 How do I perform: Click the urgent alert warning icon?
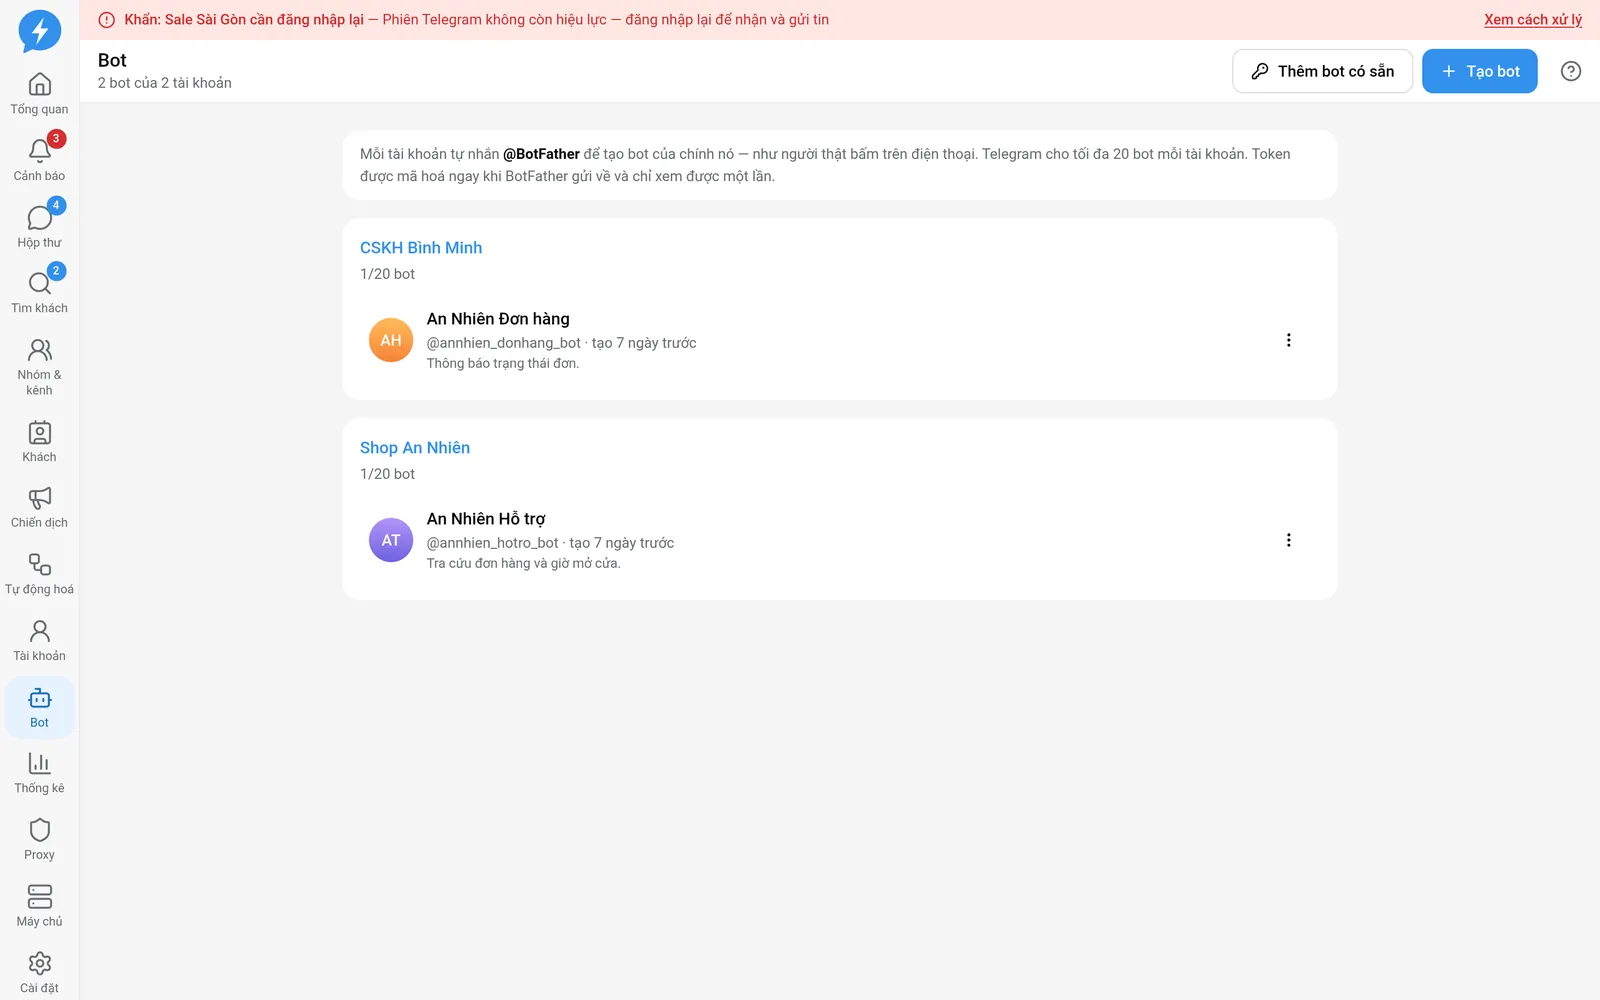click(x=107, y=20)
